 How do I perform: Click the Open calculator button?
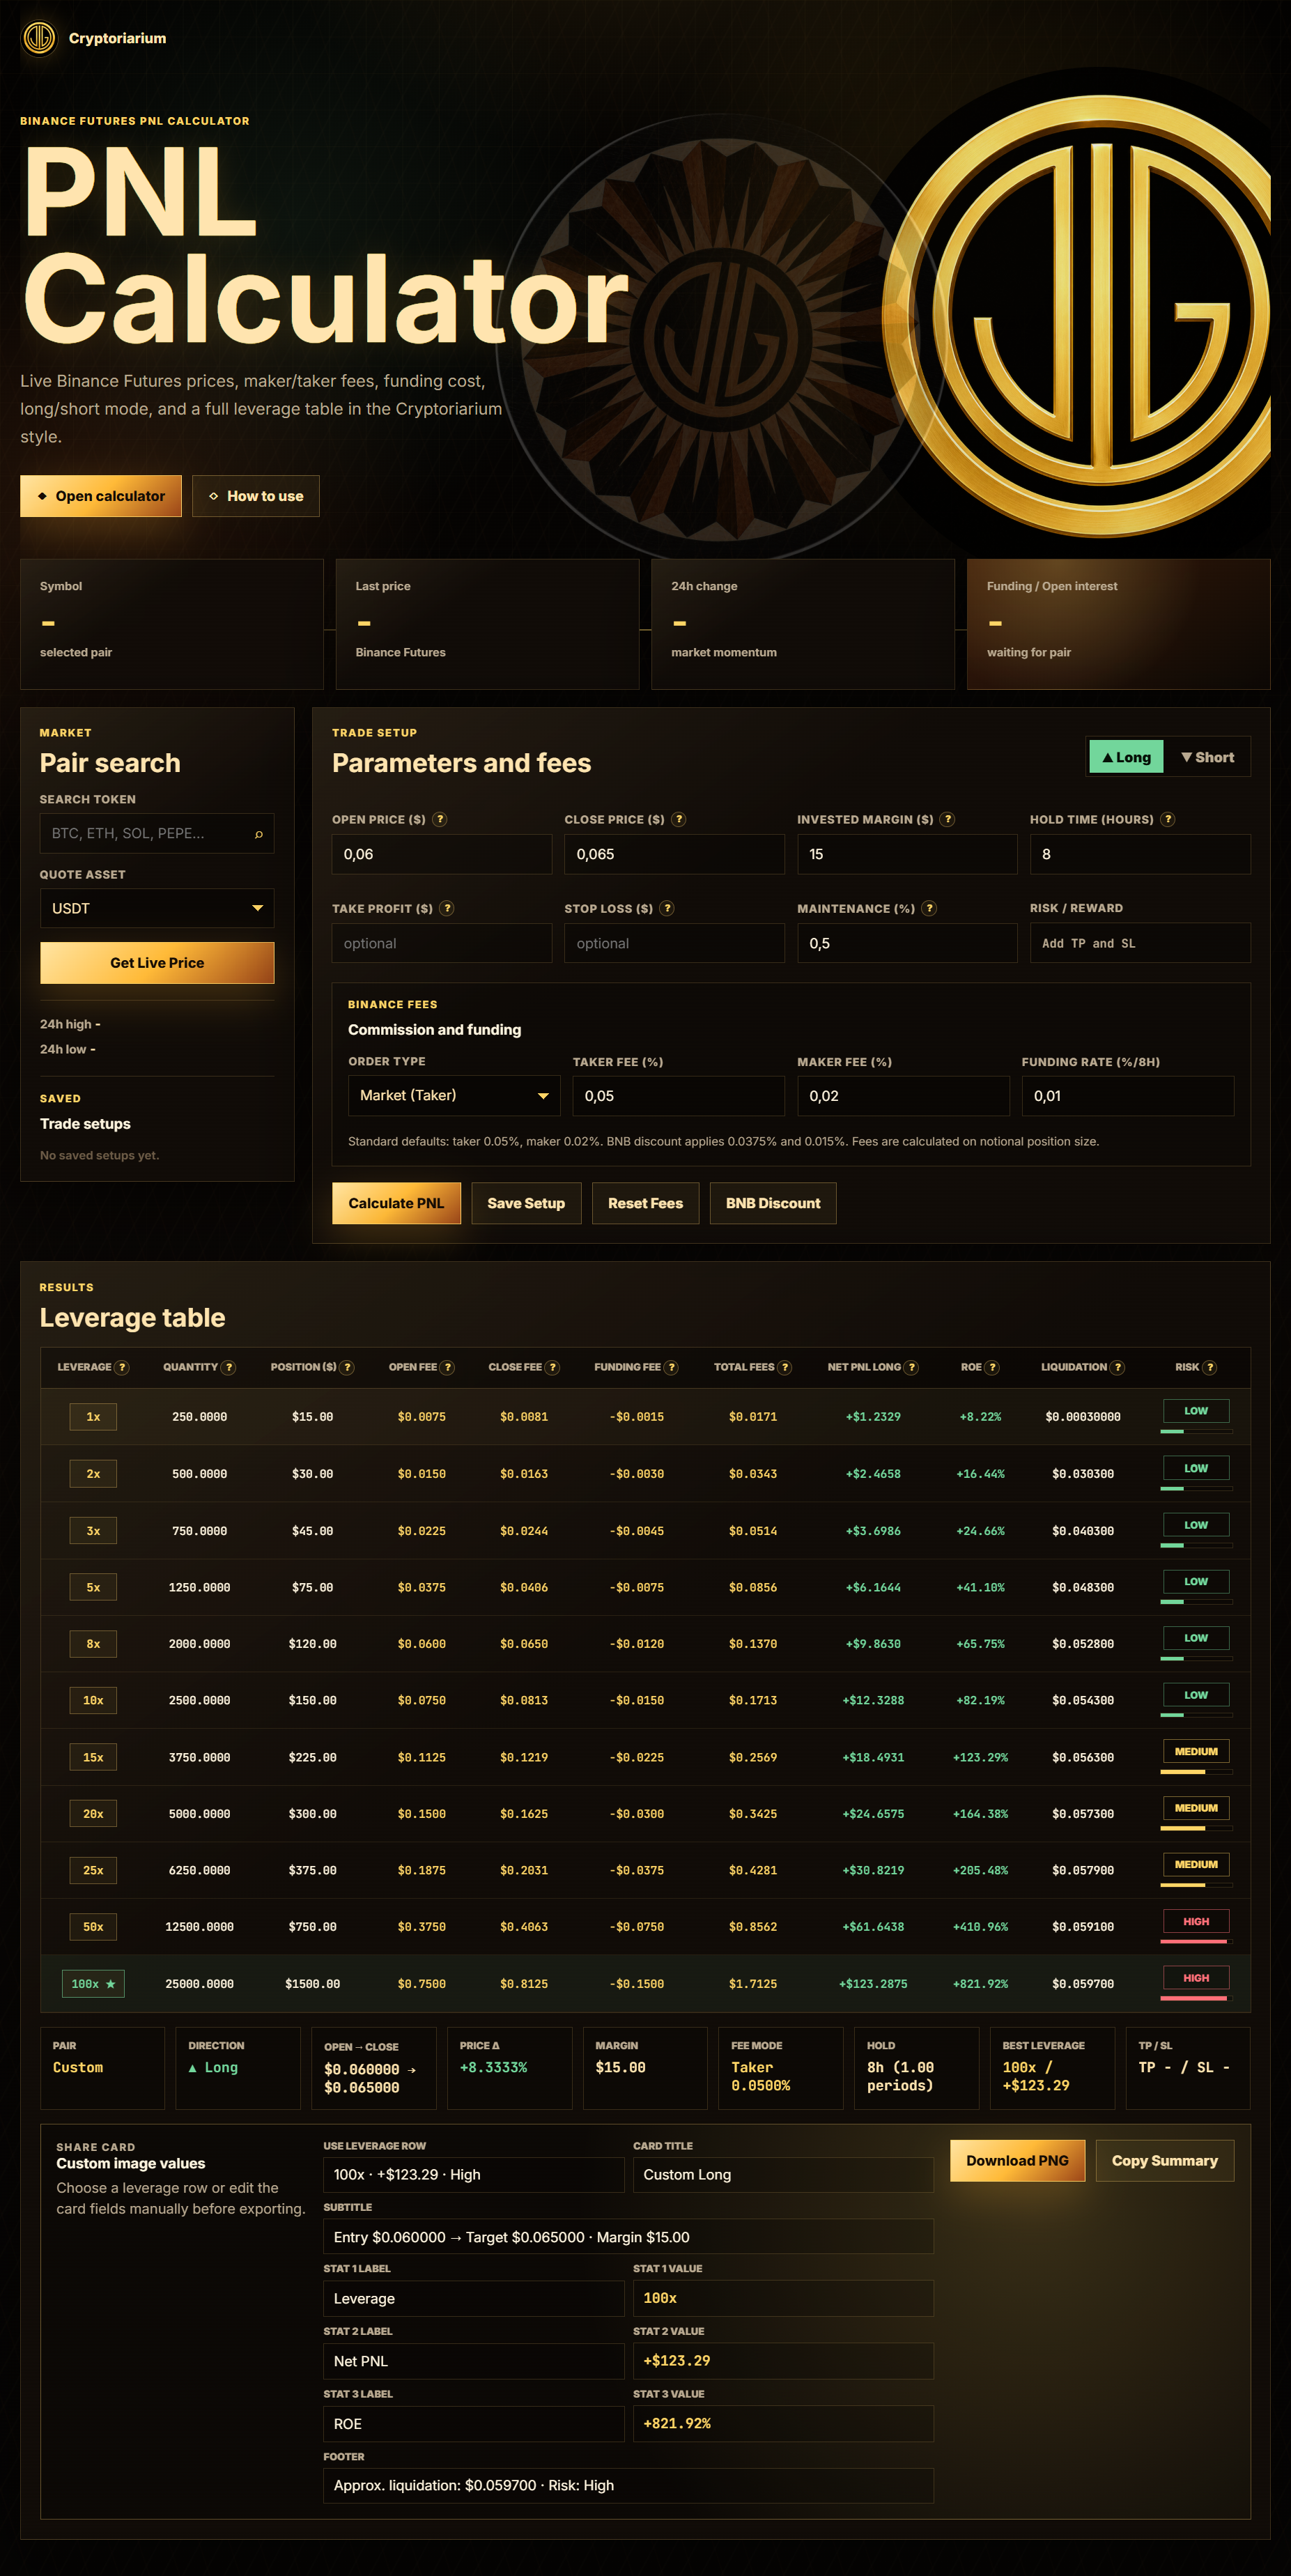[101, 496]
